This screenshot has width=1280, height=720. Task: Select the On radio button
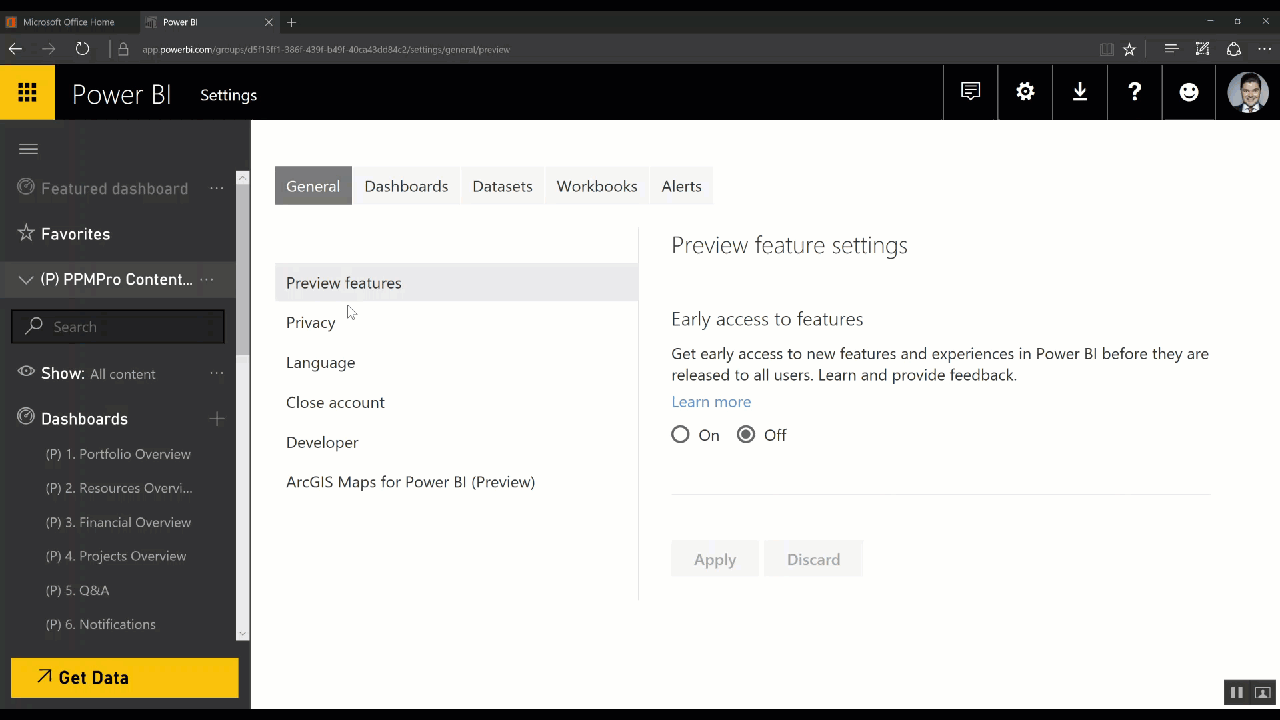[680, 435]
